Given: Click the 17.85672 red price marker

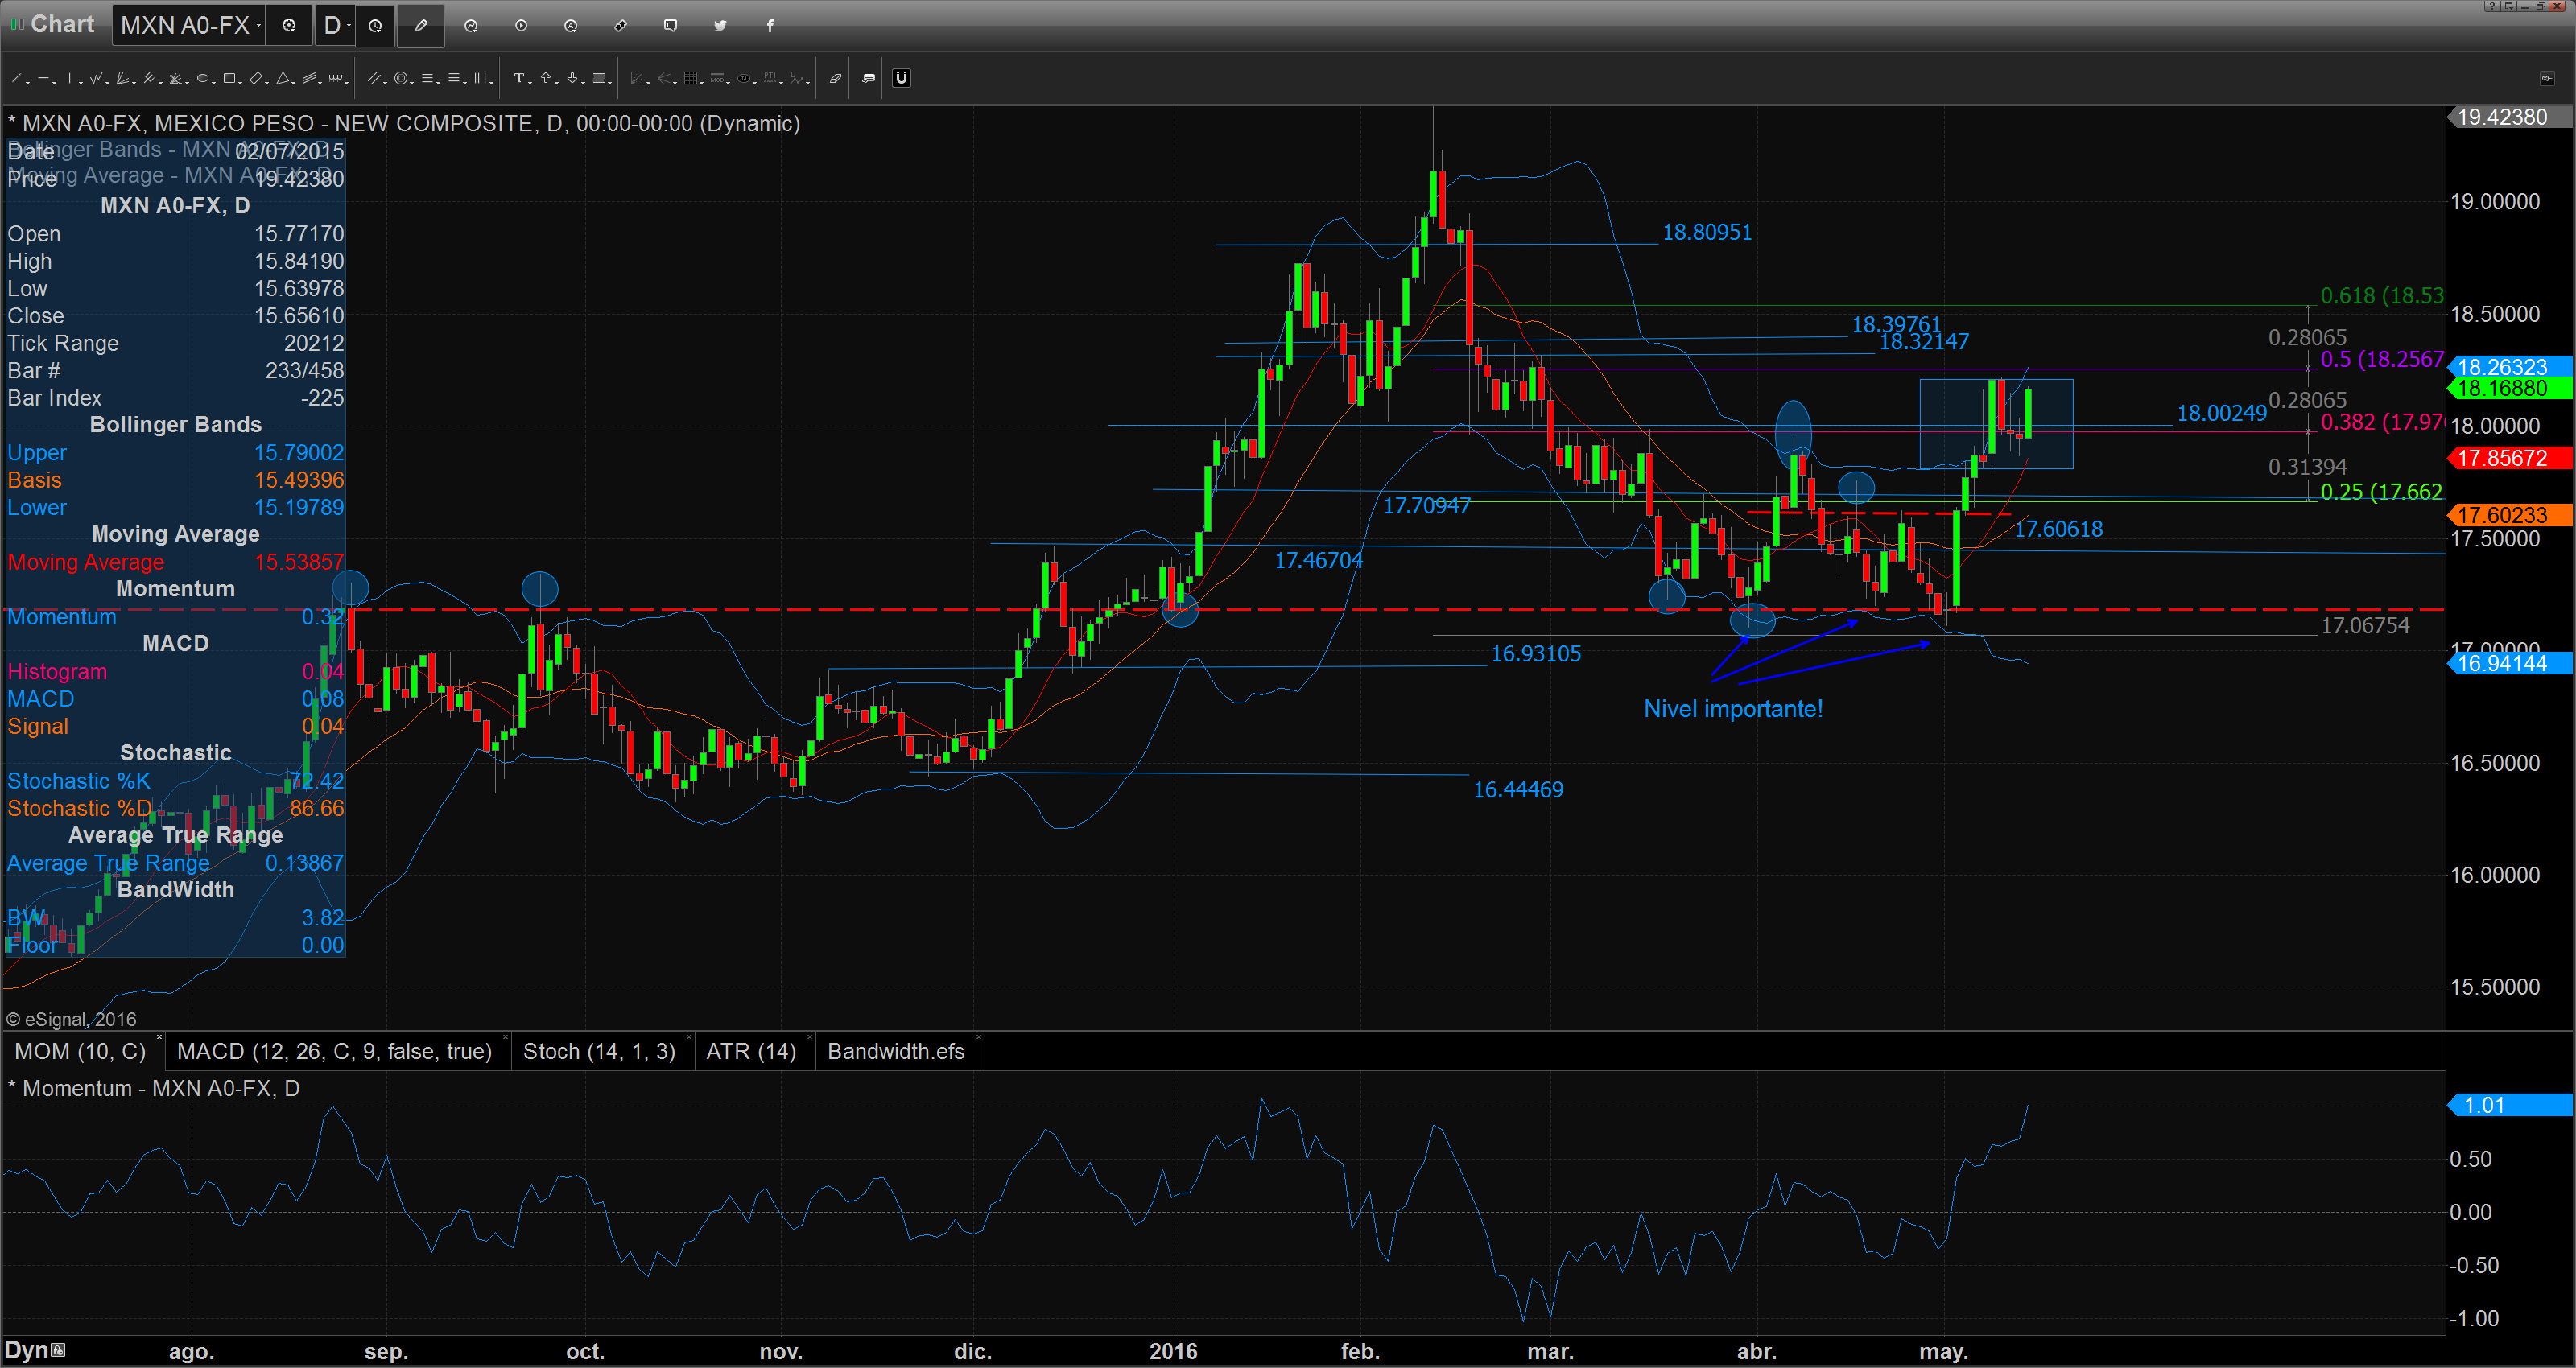Looking at the screenshot, I should tap(2510, 458).
